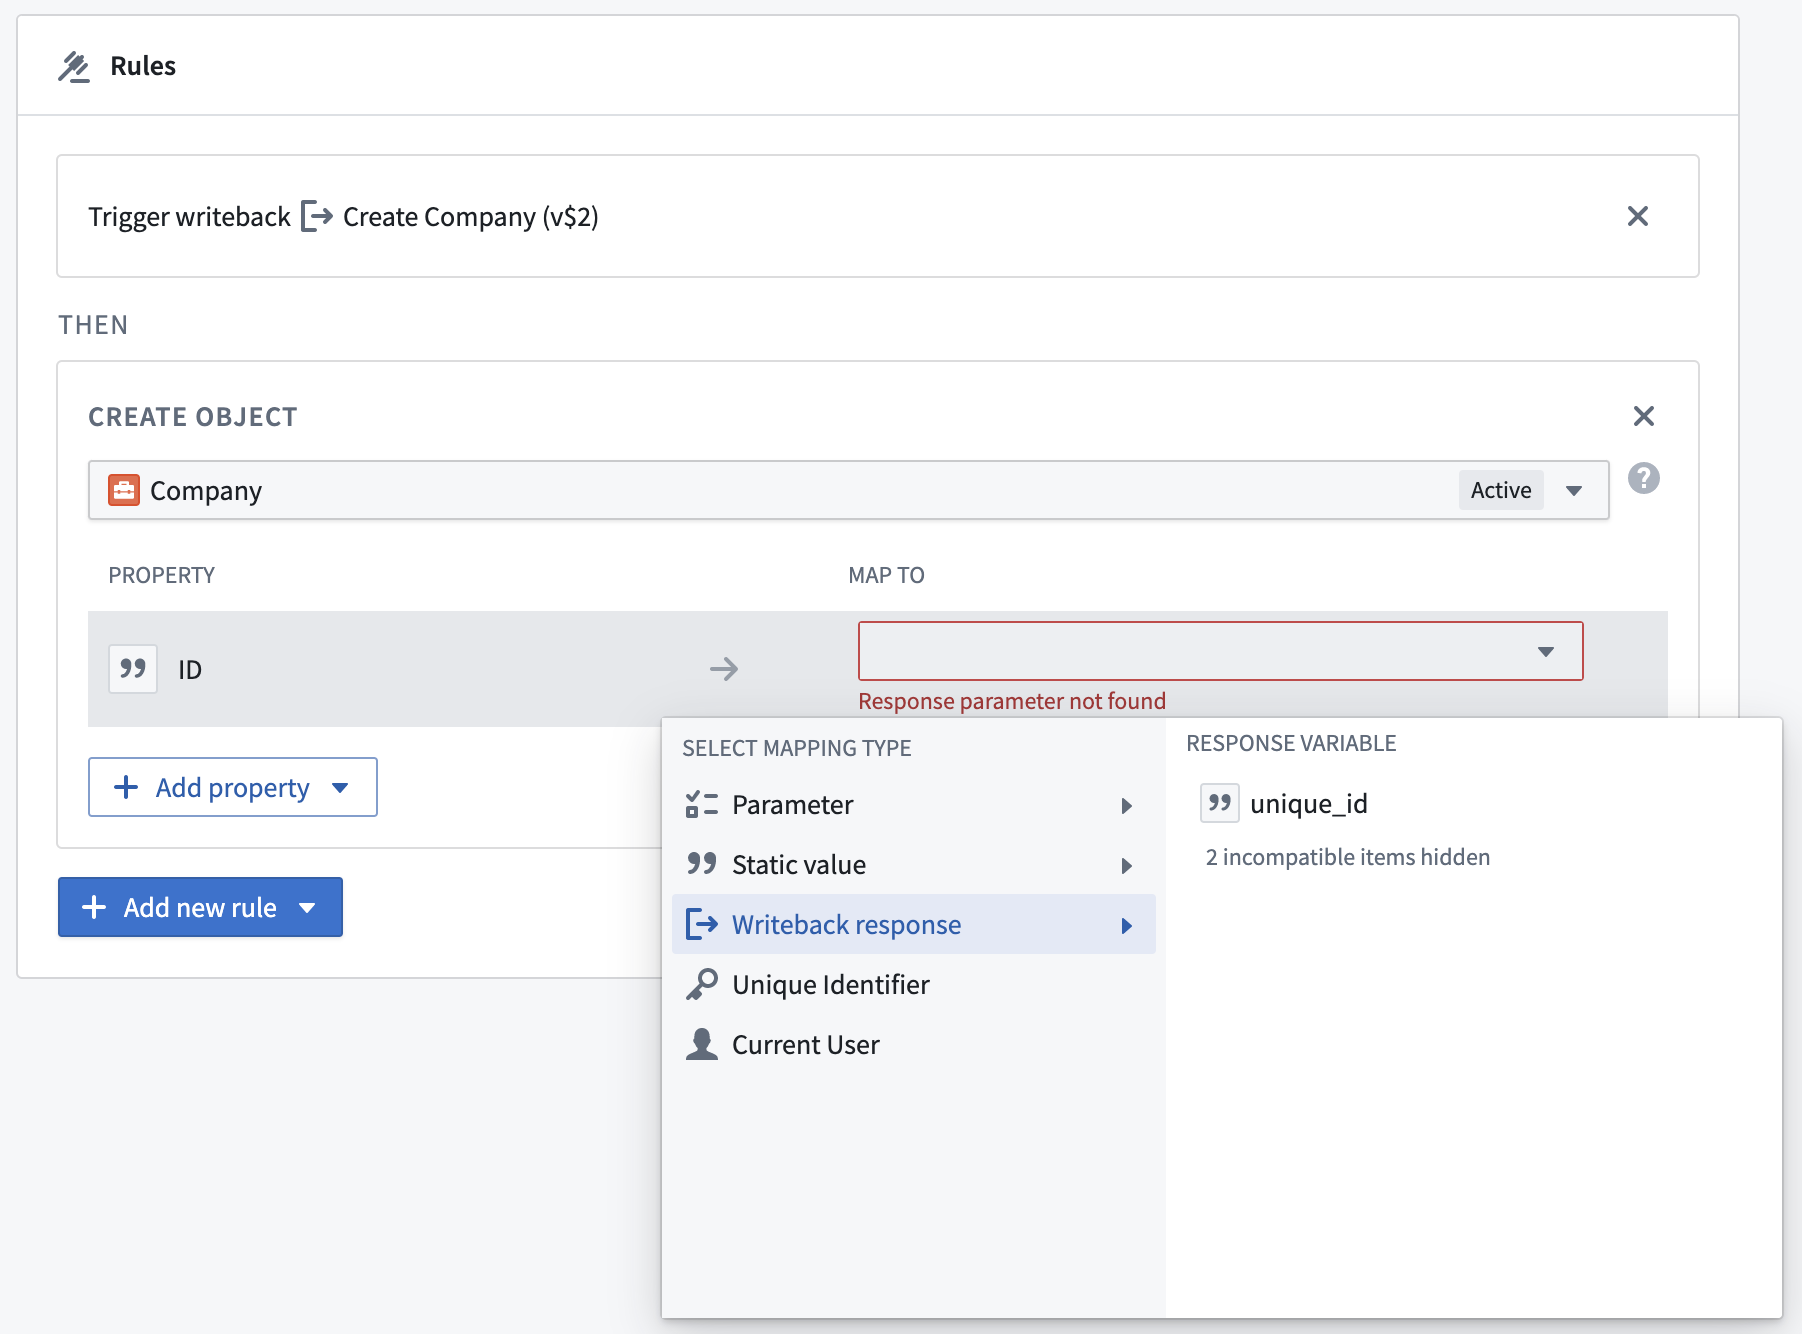Click the 'Response parameter not found' error

point(1012,701)
